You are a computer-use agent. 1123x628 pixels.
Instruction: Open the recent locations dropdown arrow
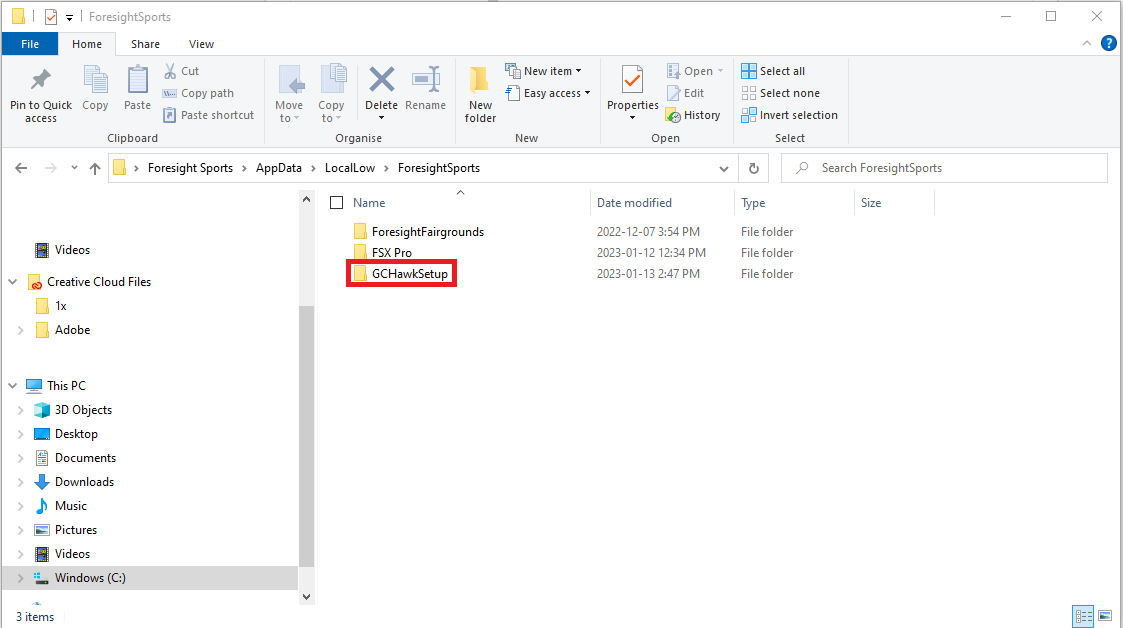click(74, 168)
